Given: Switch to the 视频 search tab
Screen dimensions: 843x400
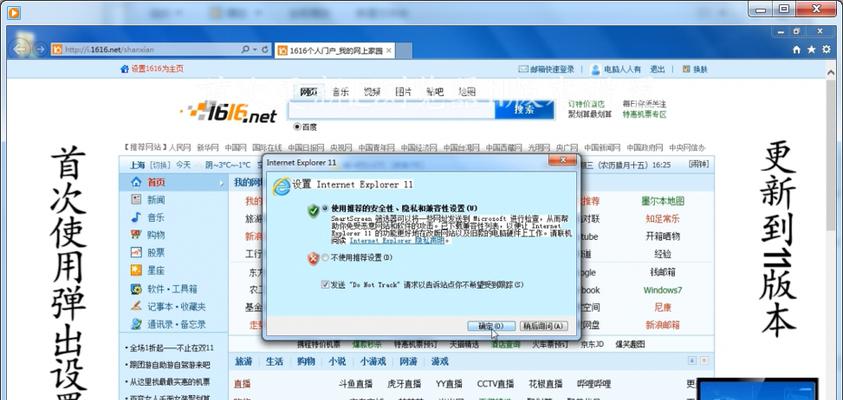Looking at the screenshot, I should pos(372,92).
